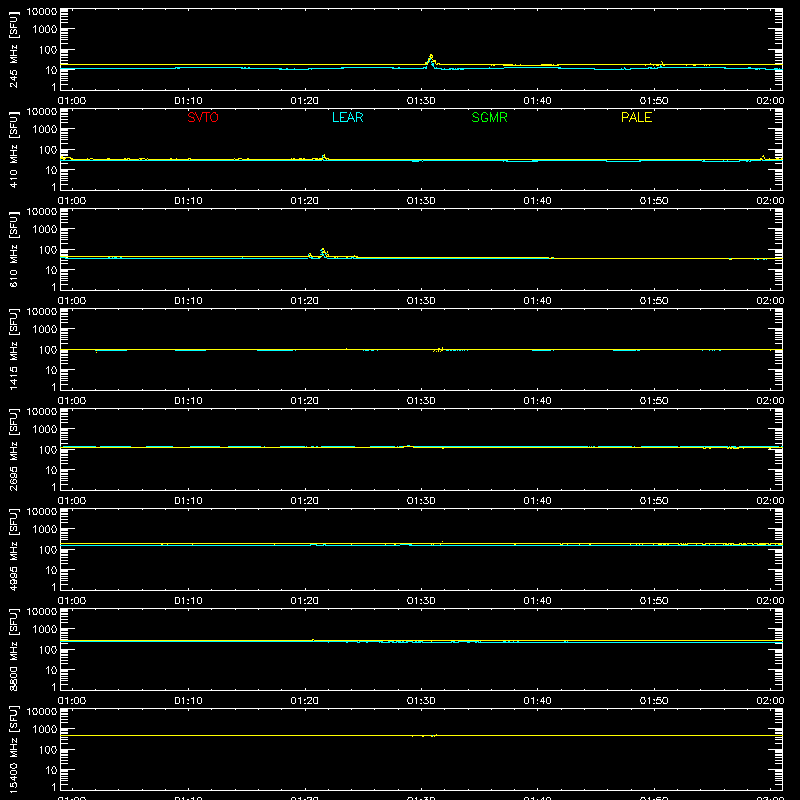This screenshot has height=800, width=800.
Task: Click 01:30 tick label under 245 MHz plot
Action: click(421, 101)
